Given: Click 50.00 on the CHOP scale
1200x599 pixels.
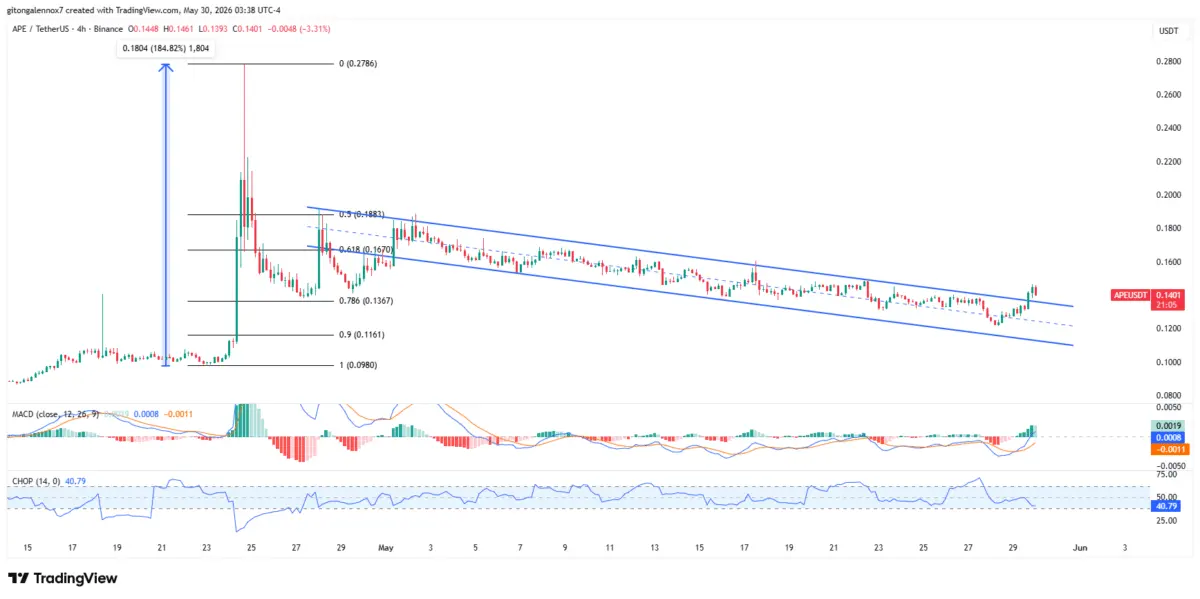Looking at the screenshot, I should [1167, 496].
